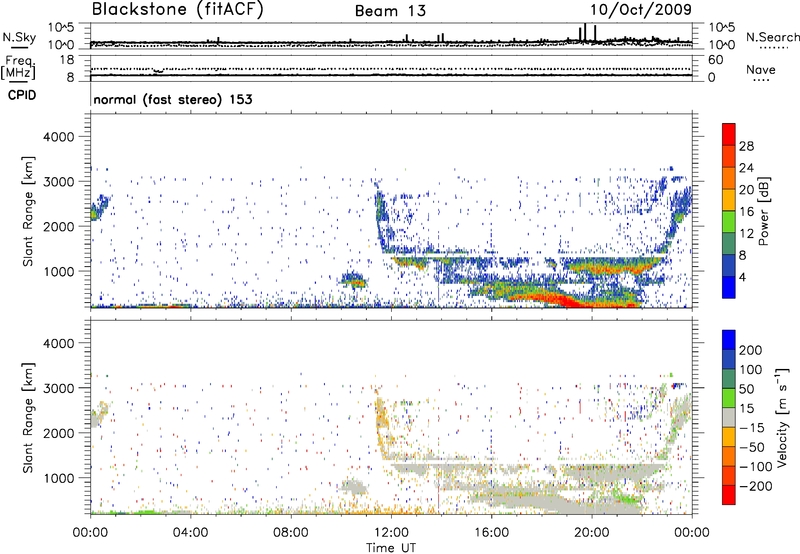
Task: Click the '18' frequency axis tick
Action: tap(67, 60)
